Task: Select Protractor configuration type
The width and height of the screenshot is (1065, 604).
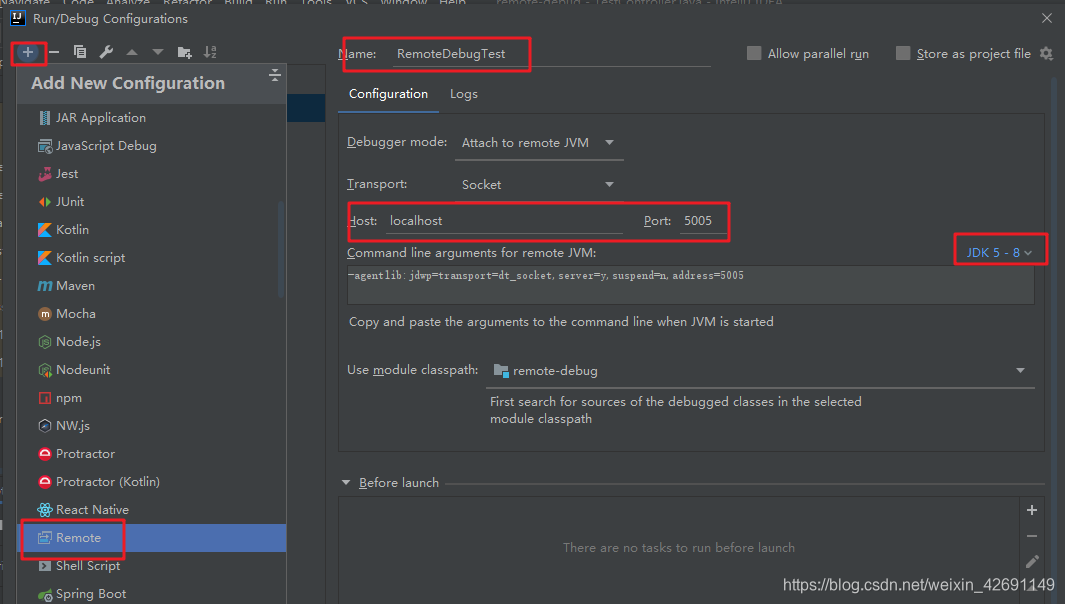Action: click(151, 453)
